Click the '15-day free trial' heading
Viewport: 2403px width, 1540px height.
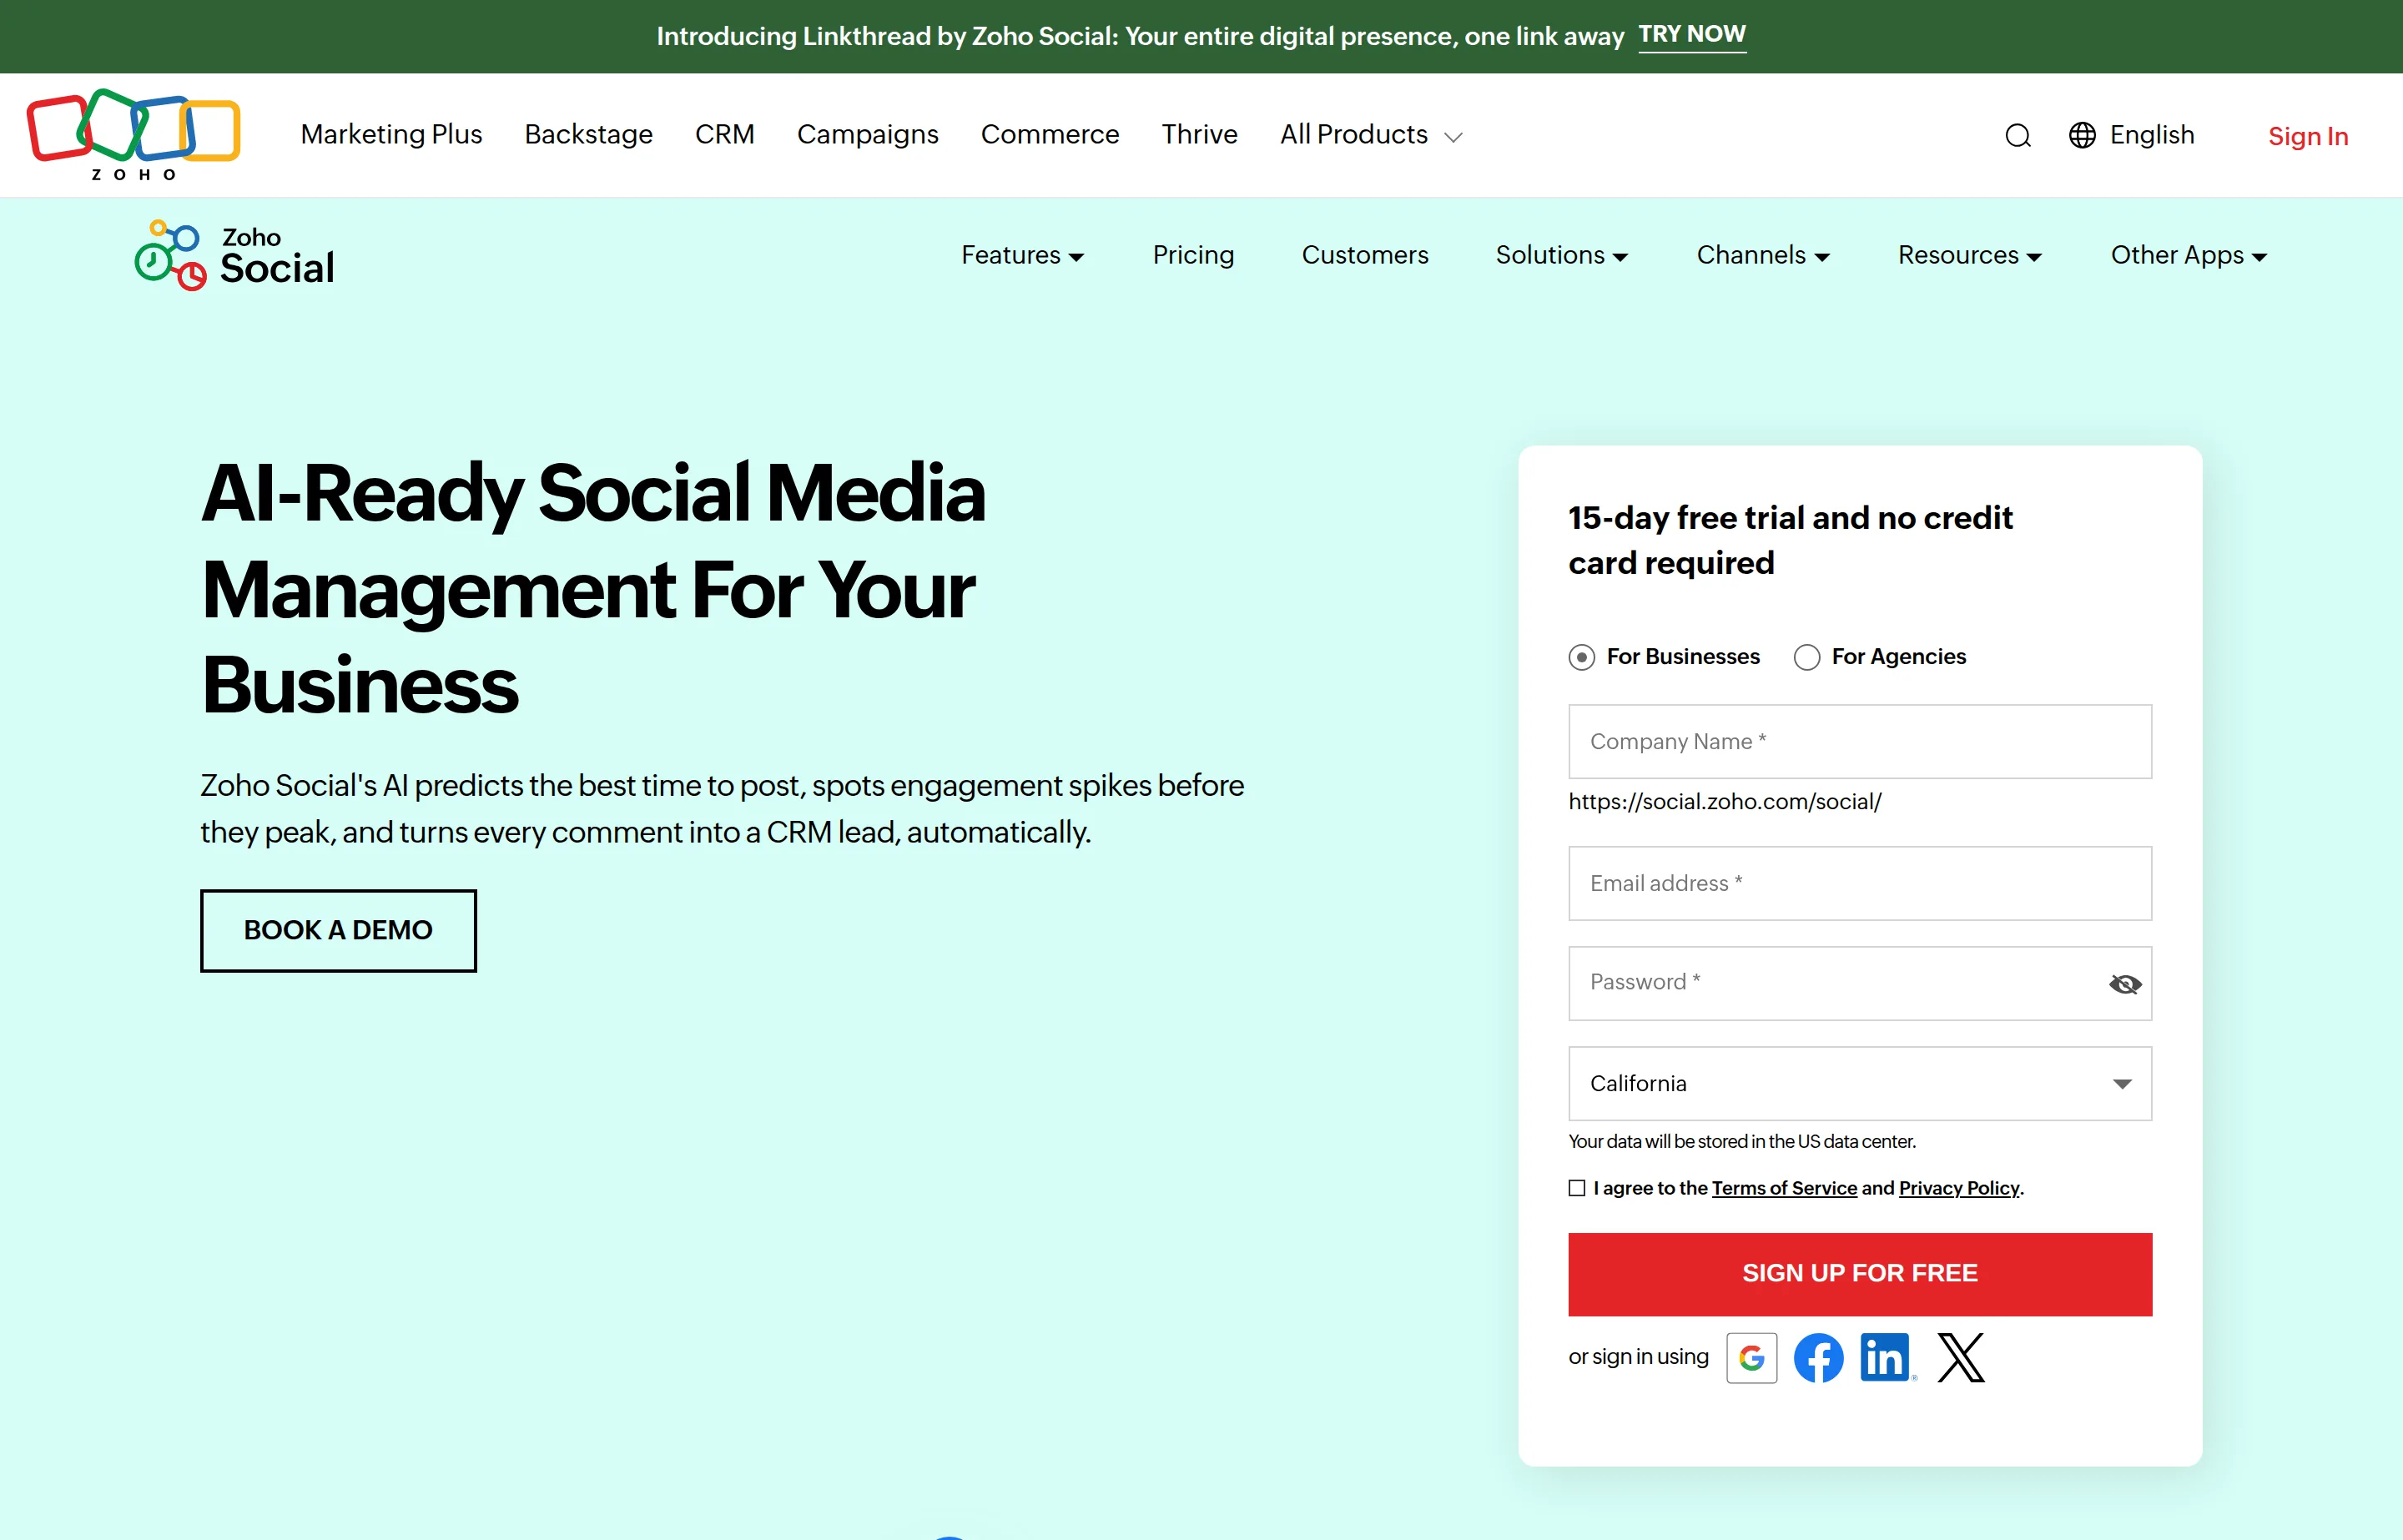pos(1790,540)
